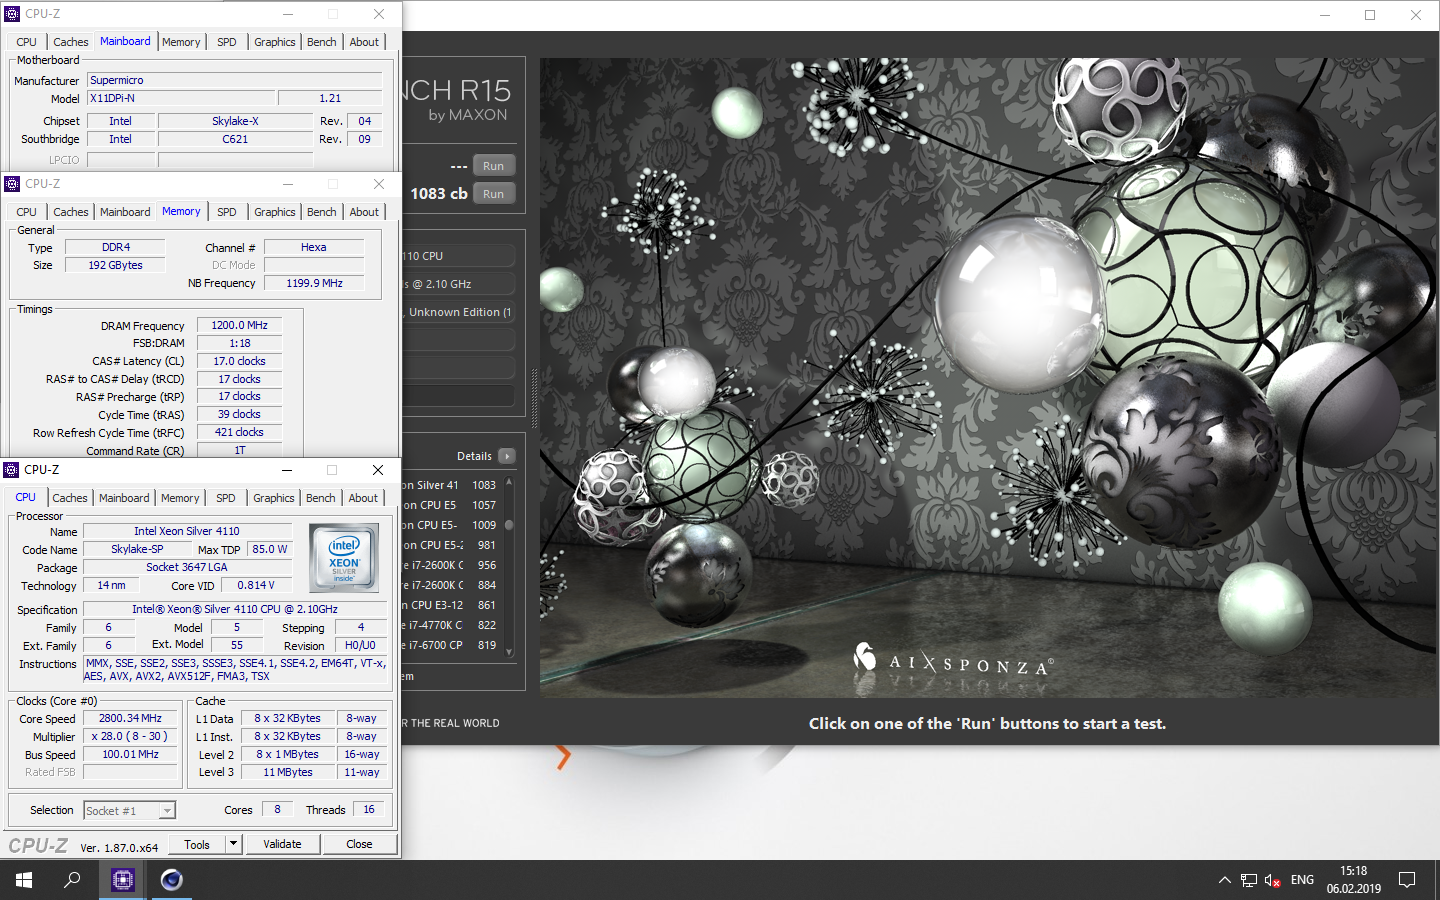Click the ranking row with score 981
The image size is (1440, 900).
coord(450,545)
